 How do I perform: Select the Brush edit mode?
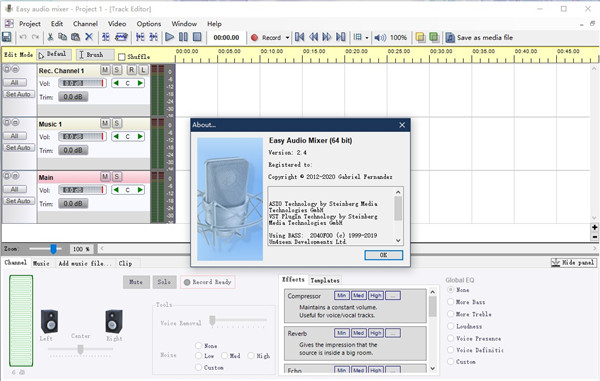coord(95,55)
